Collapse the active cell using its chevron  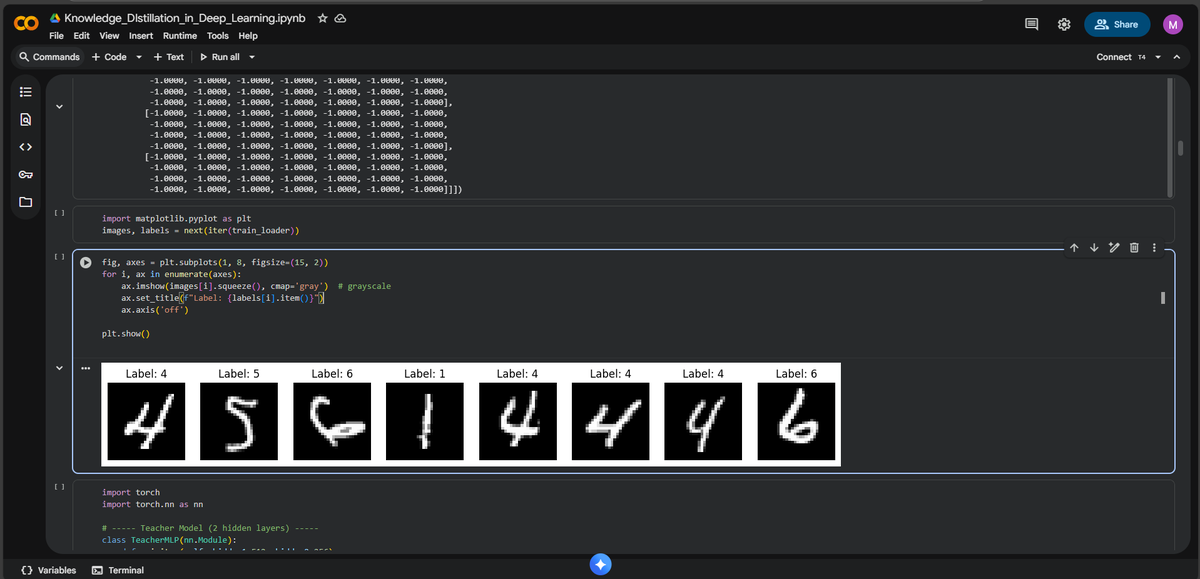(59, 368)
